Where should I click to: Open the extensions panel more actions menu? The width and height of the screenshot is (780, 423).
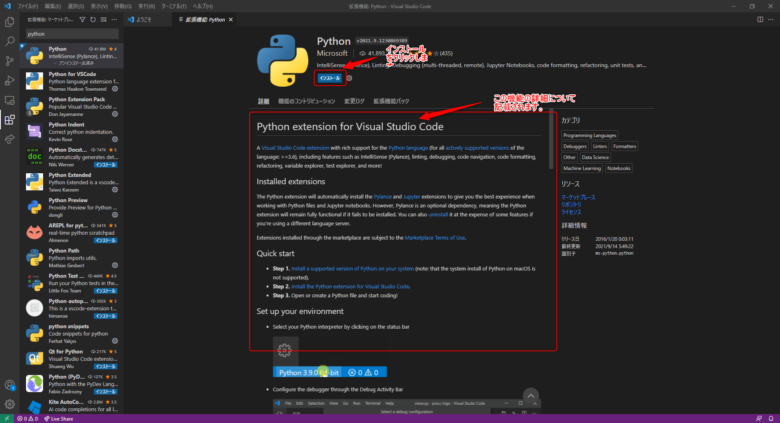(x=114, y=19)
